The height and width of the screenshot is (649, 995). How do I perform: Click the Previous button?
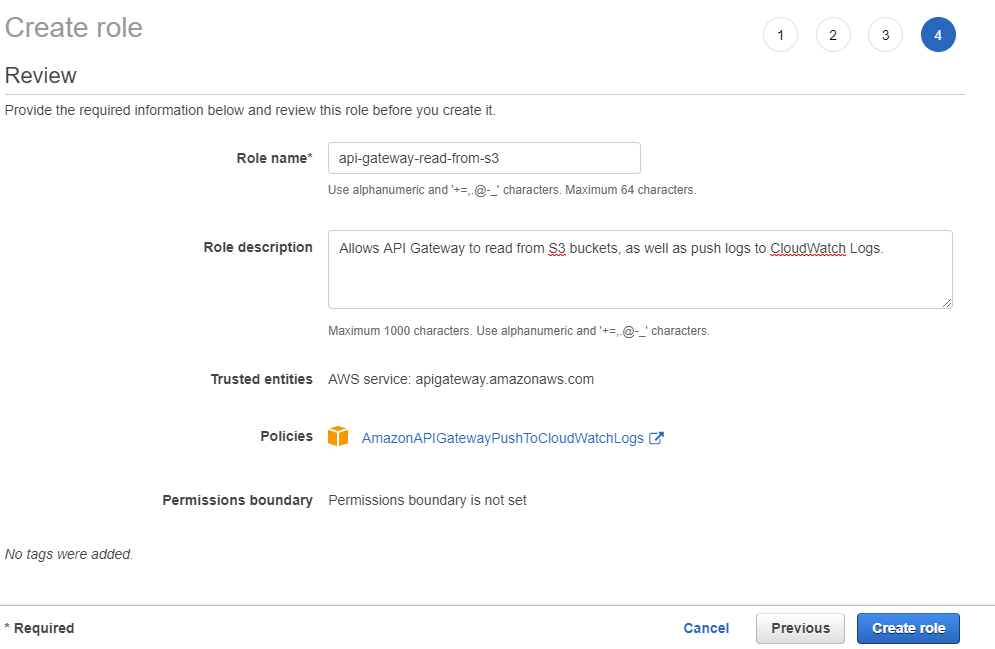pyautogui.click(x=799, y=628)
